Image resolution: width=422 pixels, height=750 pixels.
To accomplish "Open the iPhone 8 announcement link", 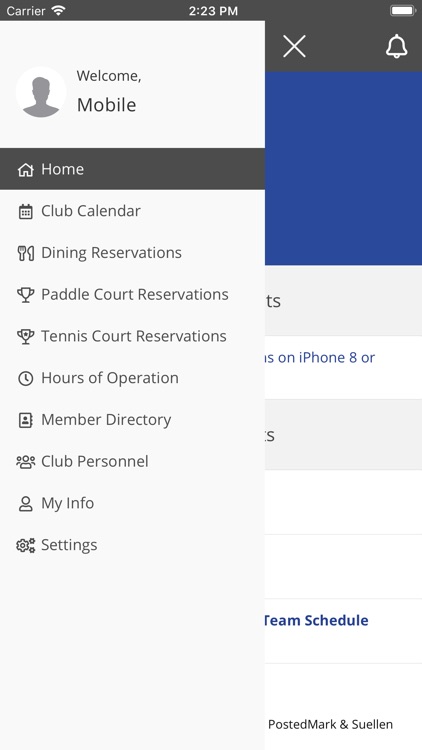I will click(x=320, y=358).
